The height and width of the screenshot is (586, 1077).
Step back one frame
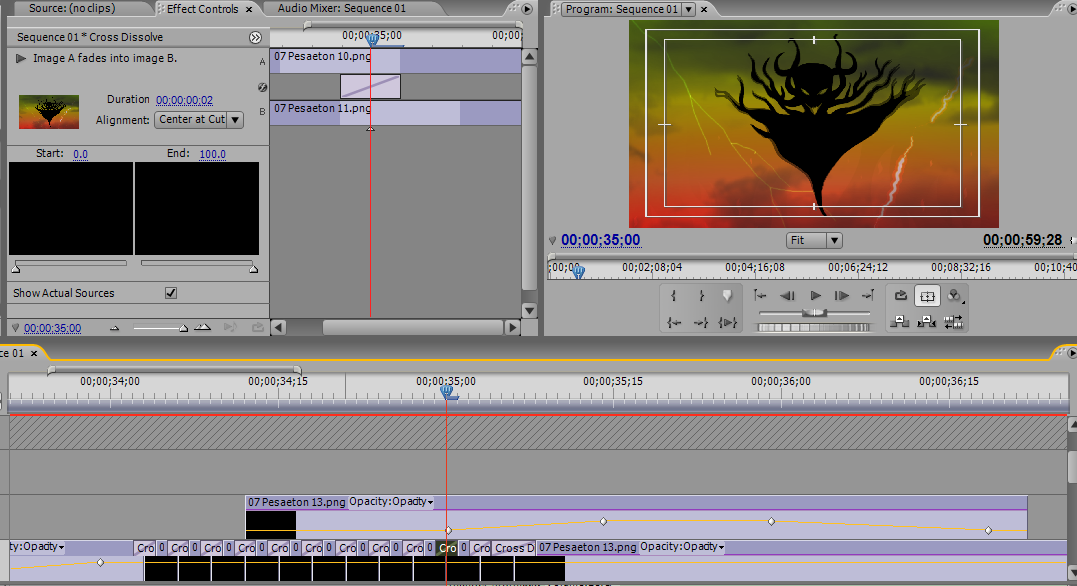[x=788, y=296]
